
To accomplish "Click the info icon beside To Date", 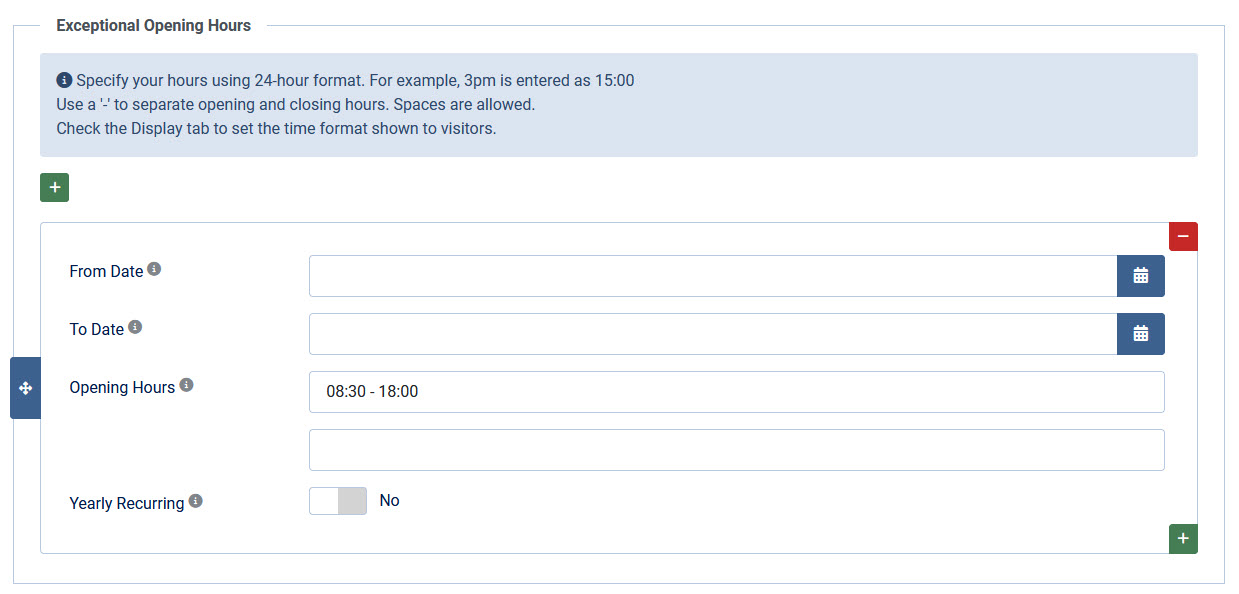I will click(x=135, y=327).
